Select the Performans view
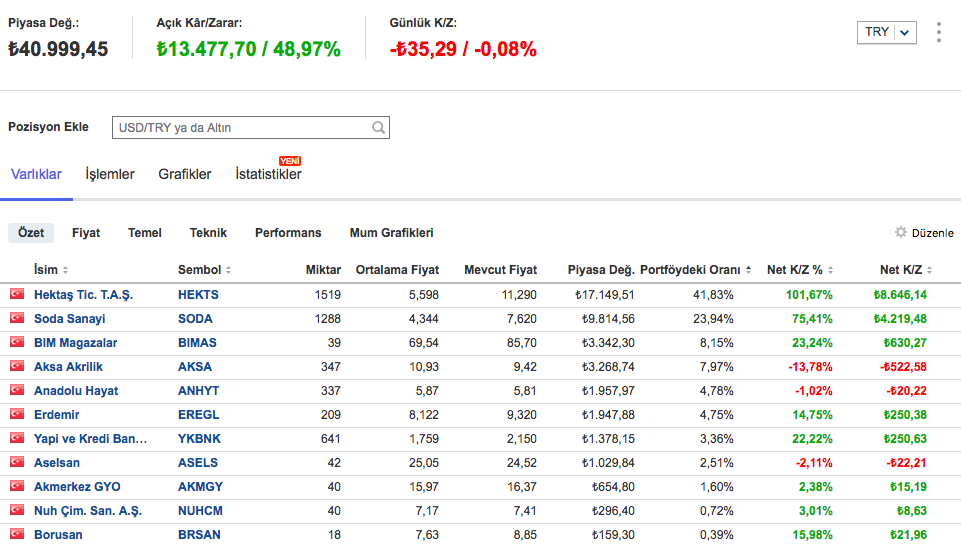961x552 pixels. (288, 233)
